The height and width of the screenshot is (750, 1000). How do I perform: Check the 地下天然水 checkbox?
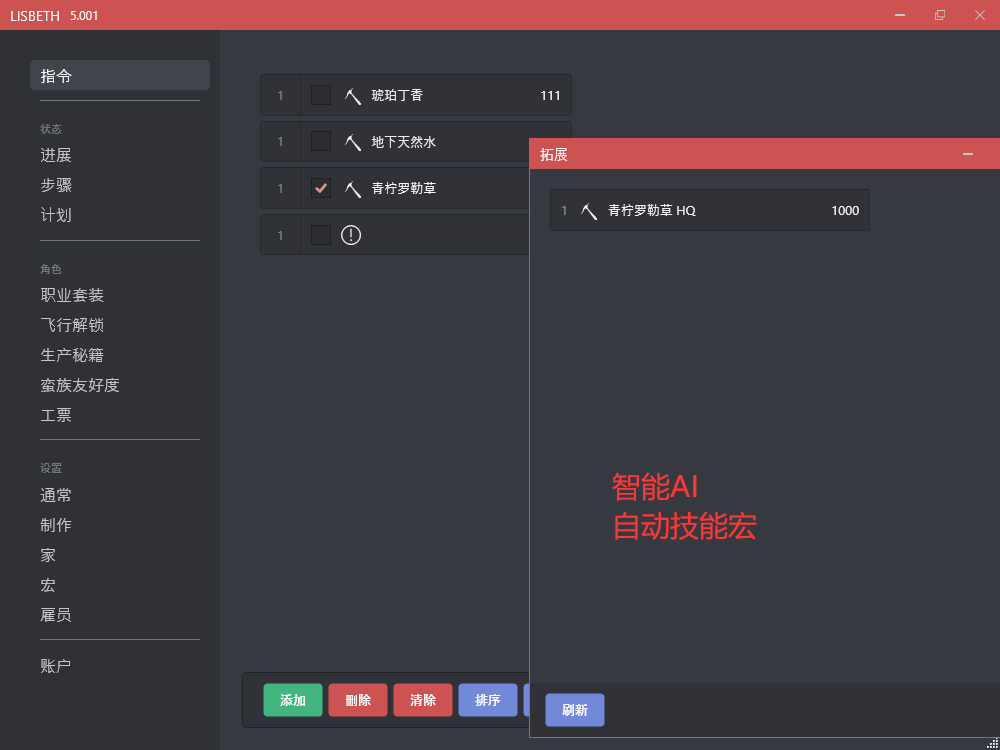pos(321,142)
